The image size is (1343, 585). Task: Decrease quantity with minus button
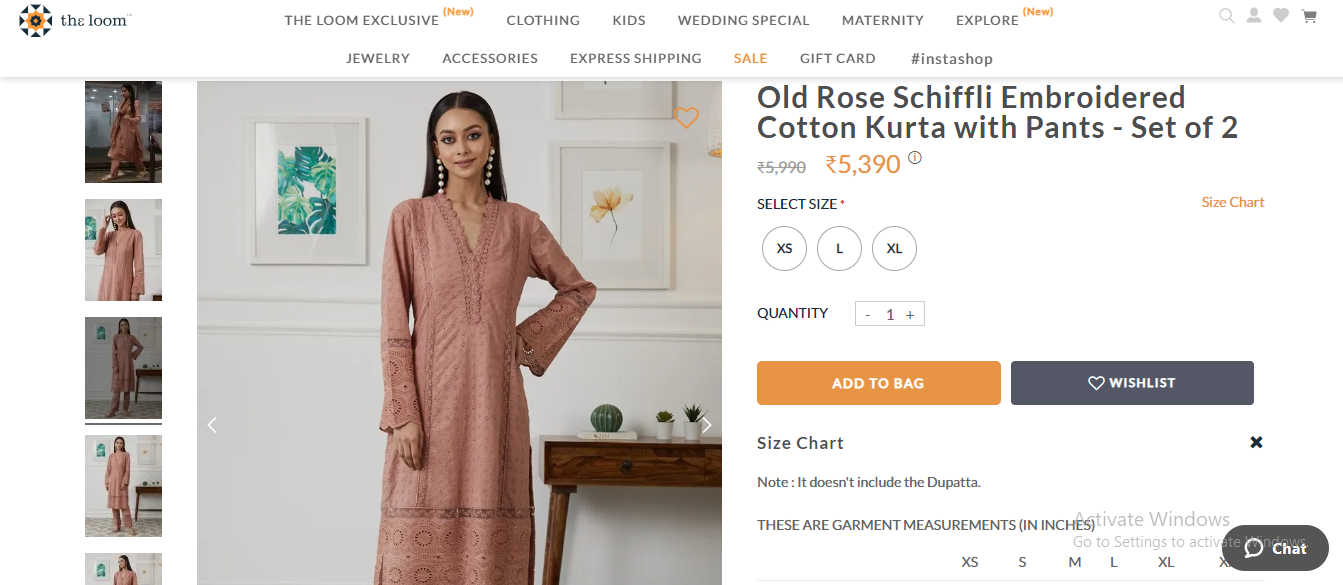pyautogui.click(x=867, y=314)
